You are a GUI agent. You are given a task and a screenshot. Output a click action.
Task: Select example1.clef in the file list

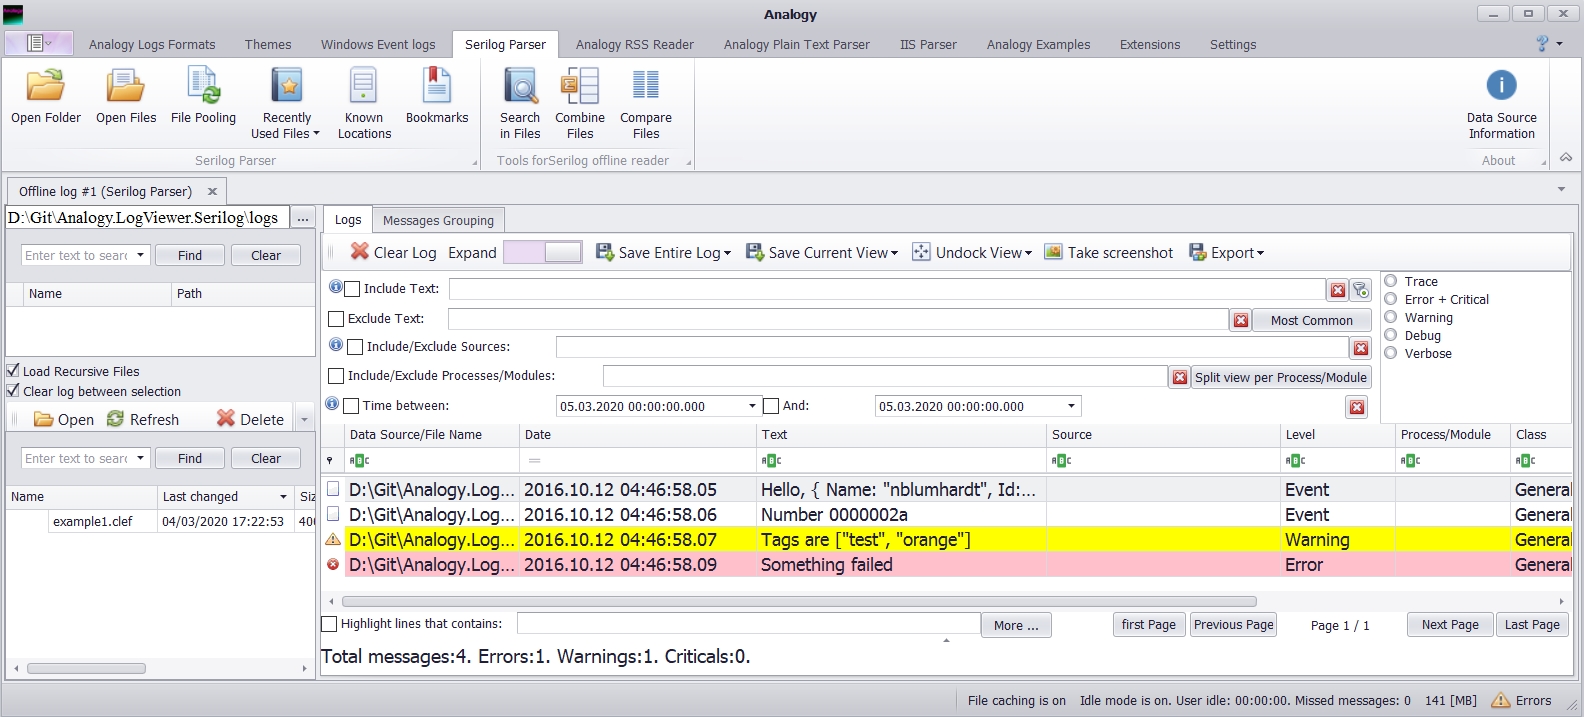click(x=92, y=521)
